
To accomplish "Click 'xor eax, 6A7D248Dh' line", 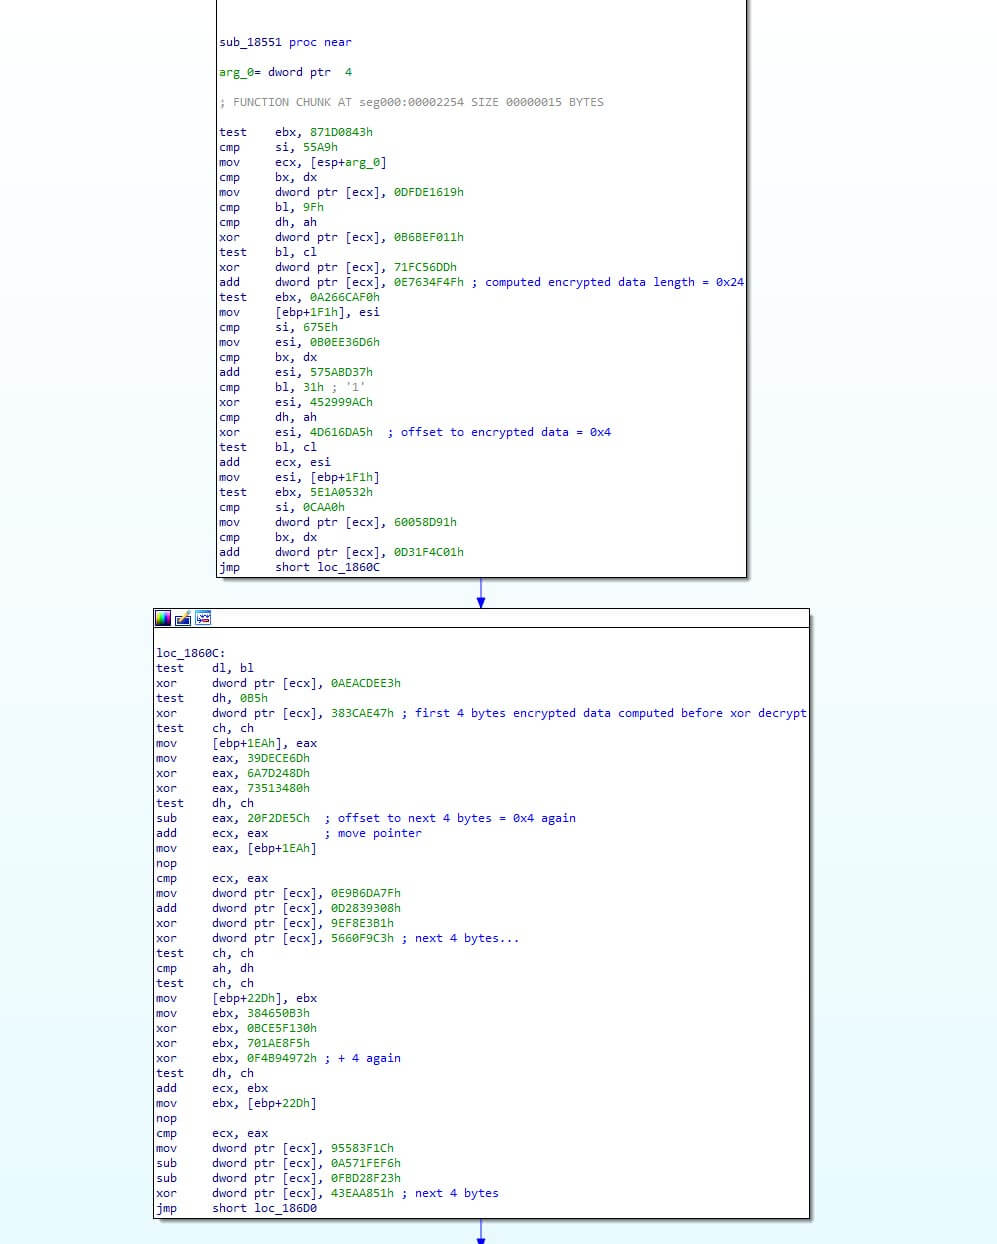I will point(233,773).
